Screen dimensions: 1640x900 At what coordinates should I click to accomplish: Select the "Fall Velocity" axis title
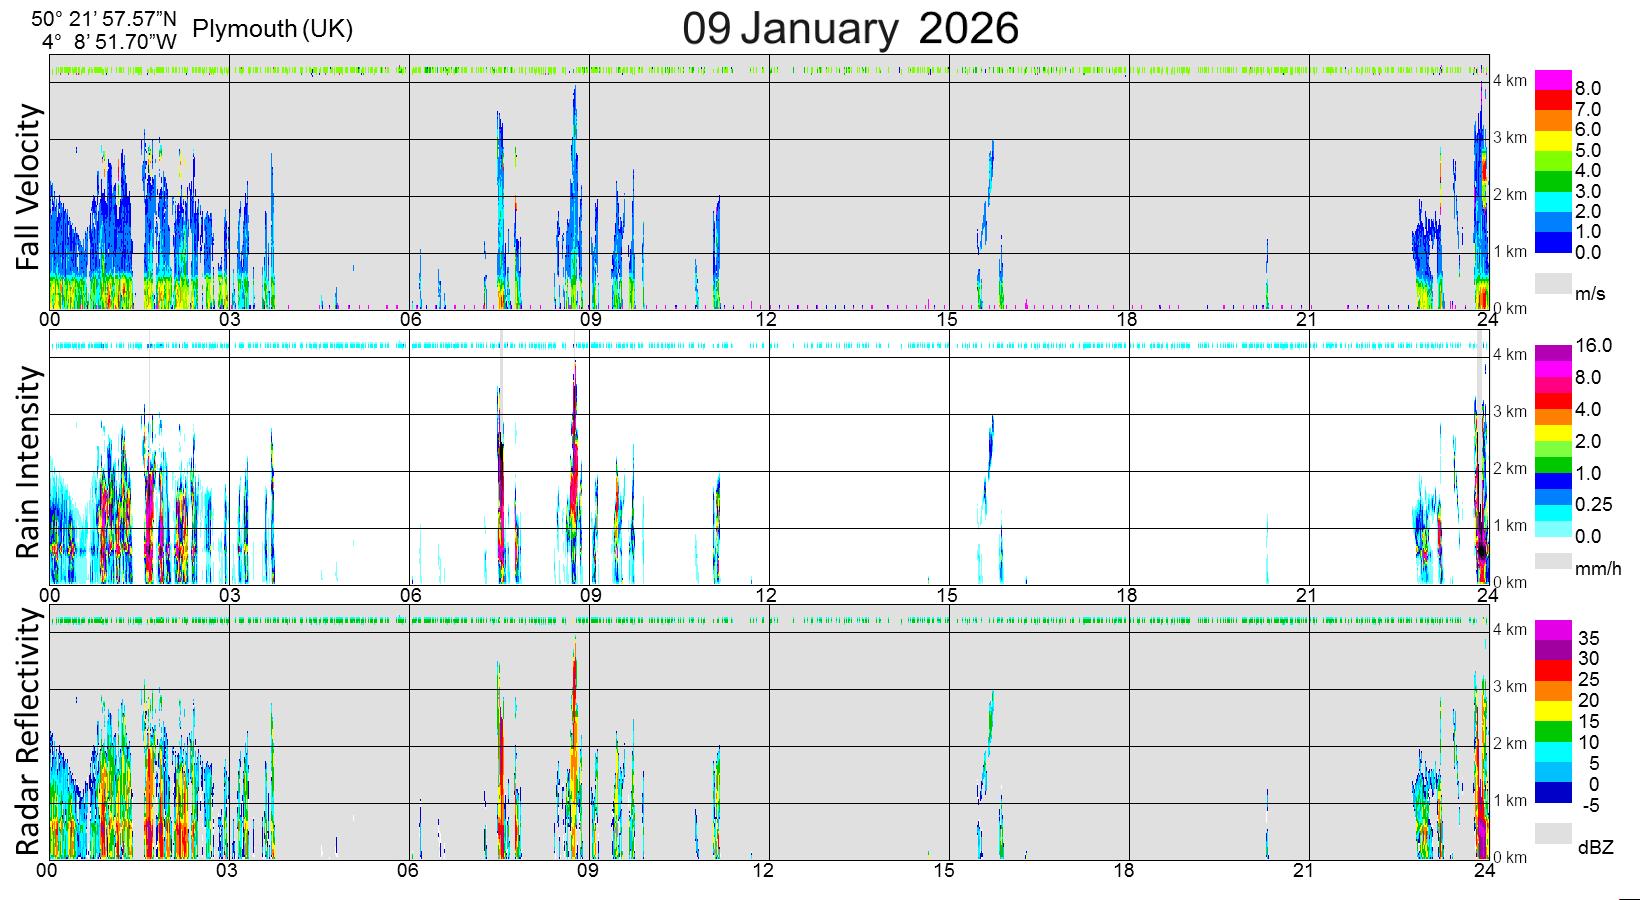pyautogui.click(x=29, y=187)
